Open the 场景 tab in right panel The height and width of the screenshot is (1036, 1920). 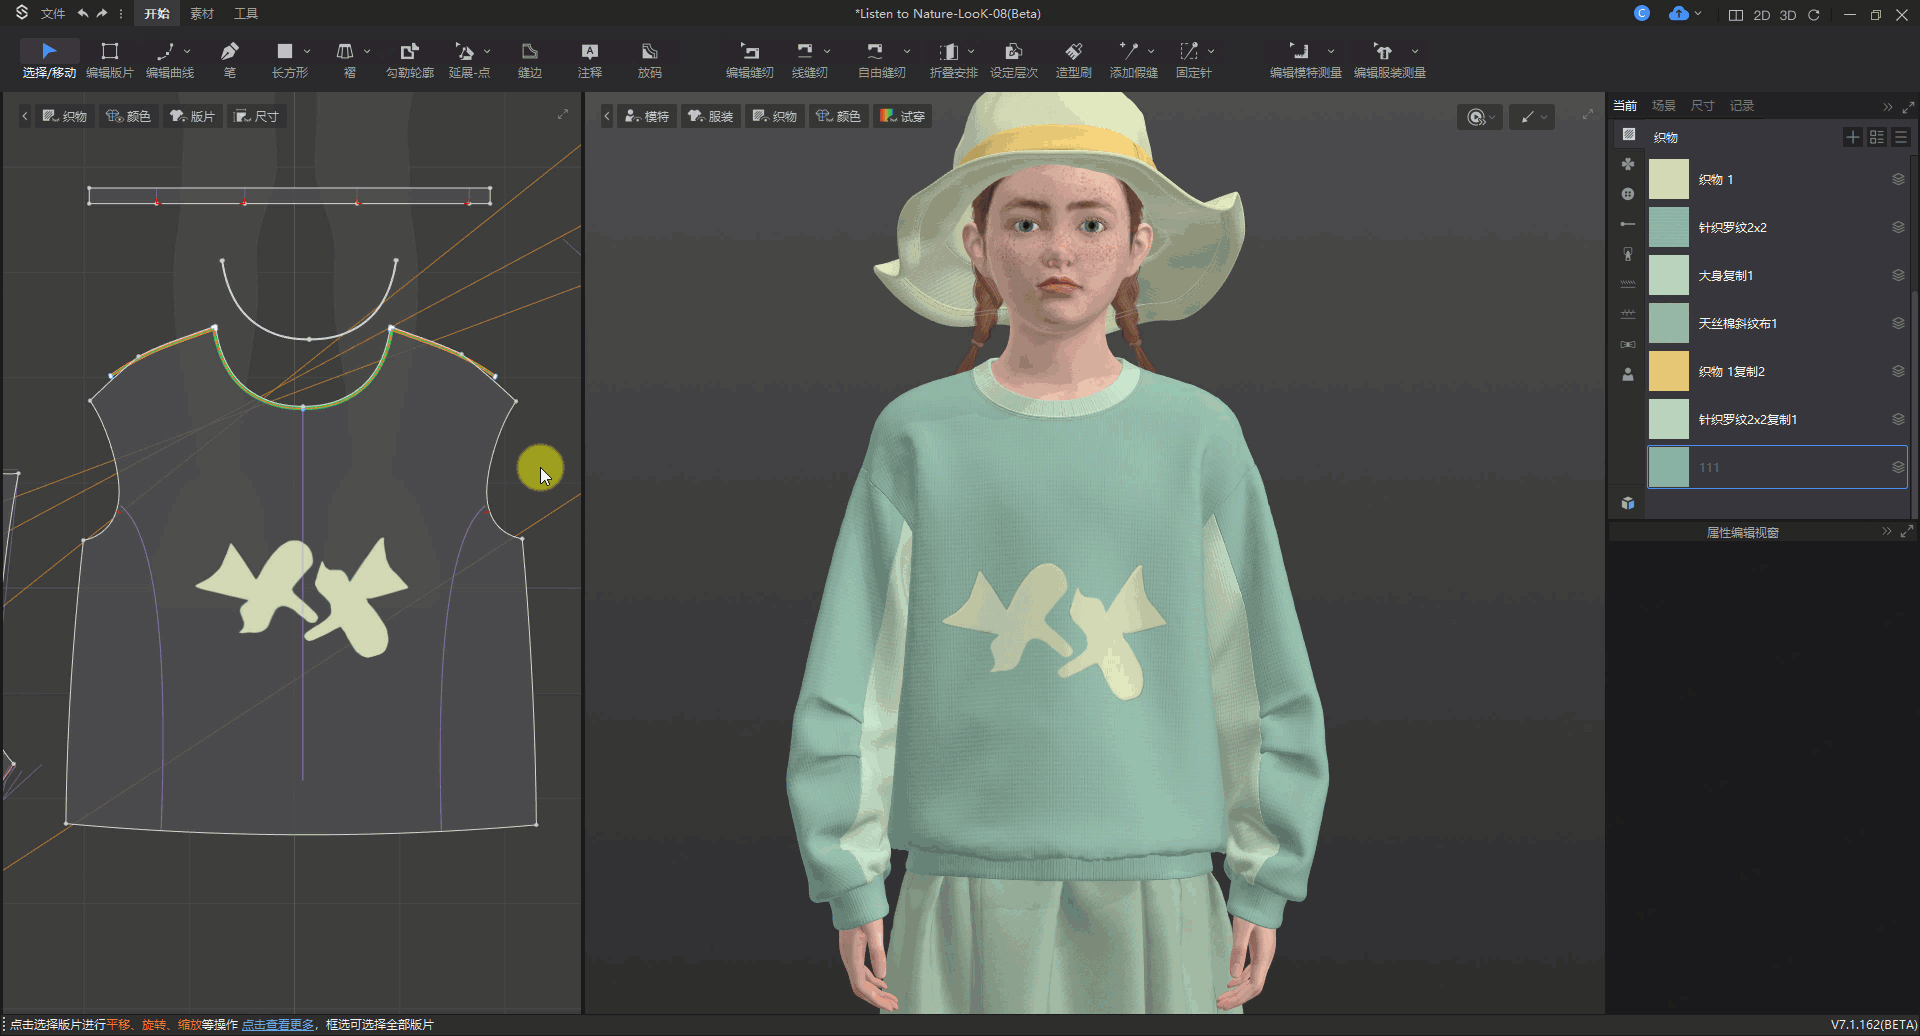1663,106
